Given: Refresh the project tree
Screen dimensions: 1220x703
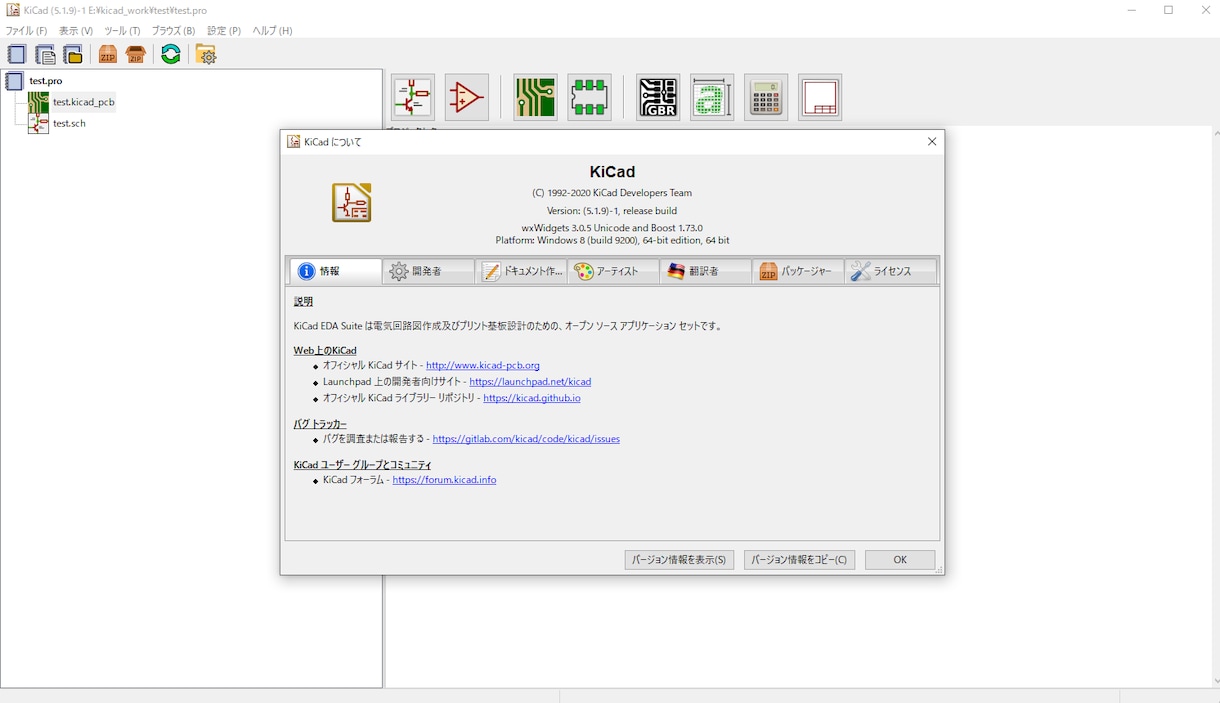Looking at the screenshot, I should tap(171, 55).
